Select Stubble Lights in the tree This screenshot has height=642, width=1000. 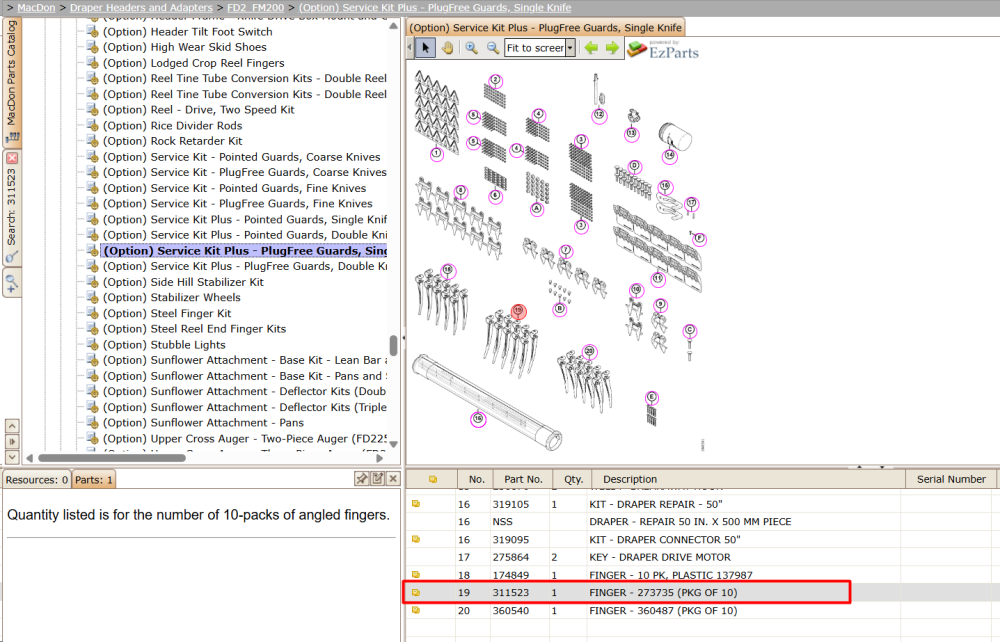click(x=188, y=344)
